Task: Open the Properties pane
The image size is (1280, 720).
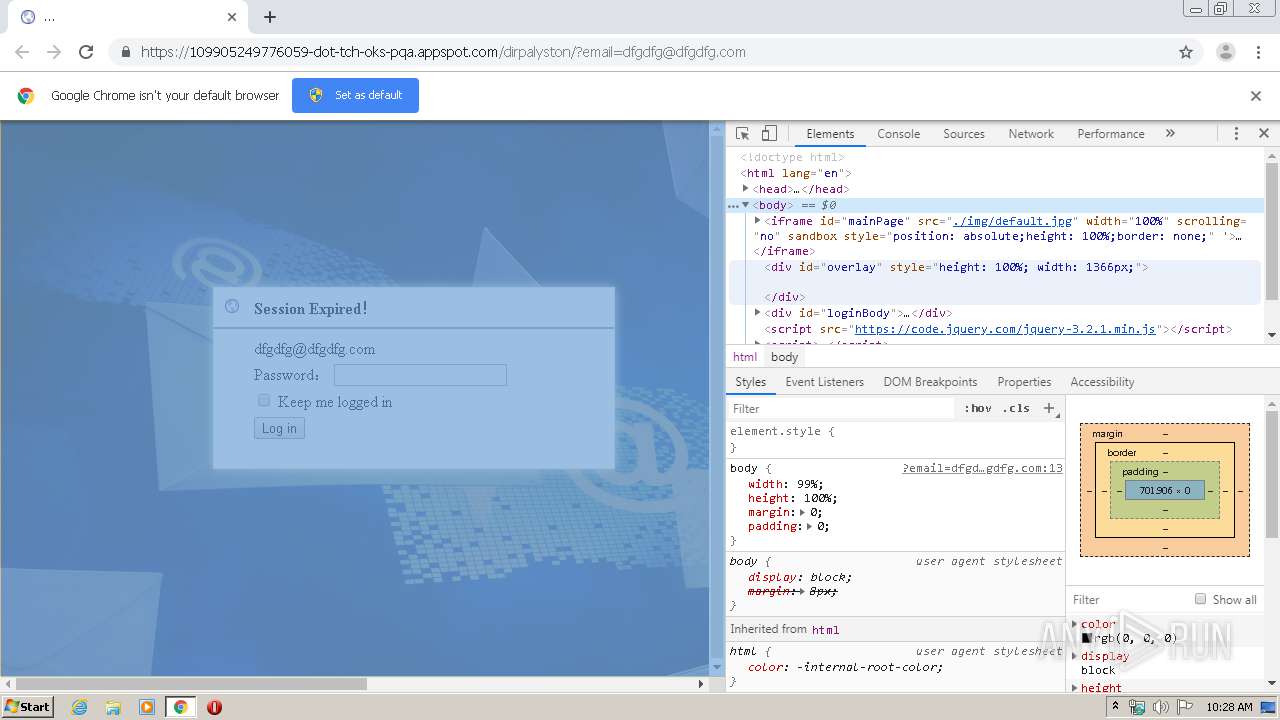Action: tap(1024, 382)
